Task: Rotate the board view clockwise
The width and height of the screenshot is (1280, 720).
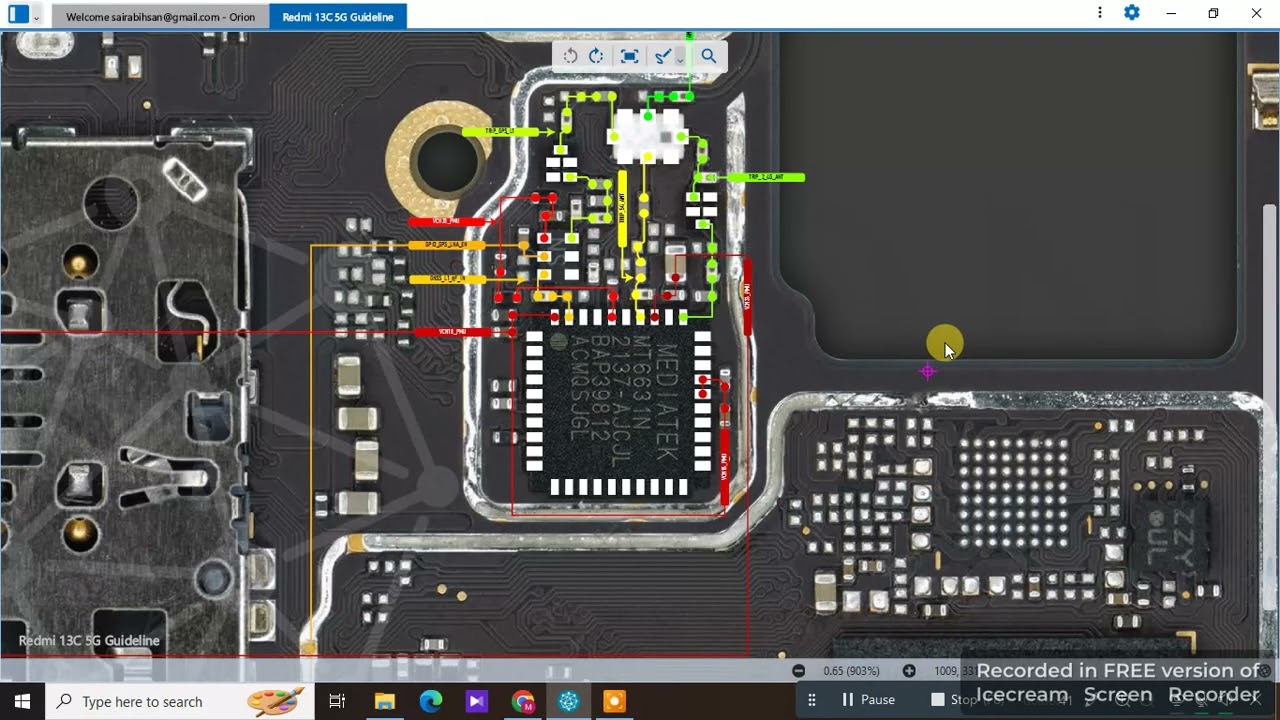Action: (x=596, y=56)
